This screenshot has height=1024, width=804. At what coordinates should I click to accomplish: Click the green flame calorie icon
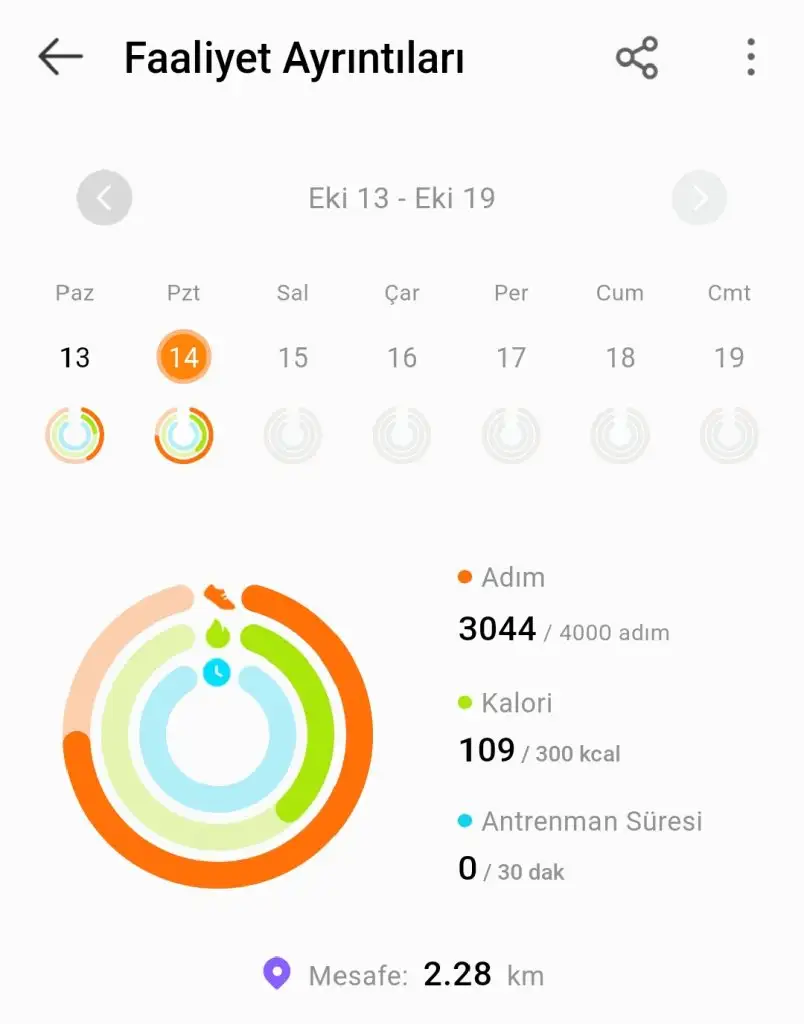click(217, 634)
